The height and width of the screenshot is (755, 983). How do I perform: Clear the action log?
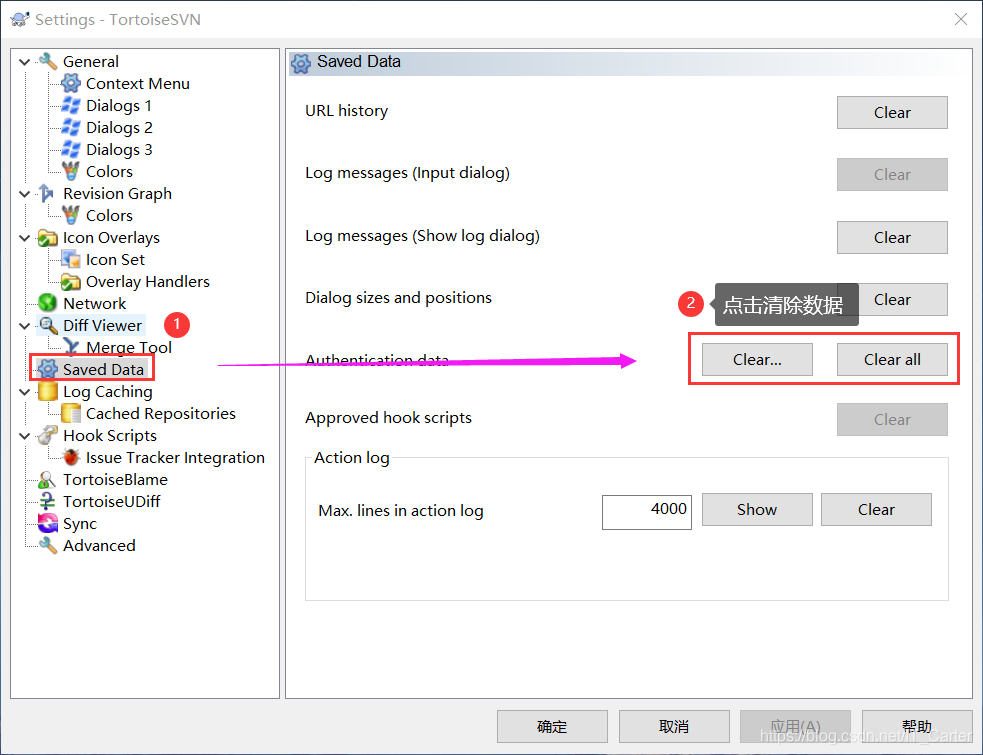[876, 509]
